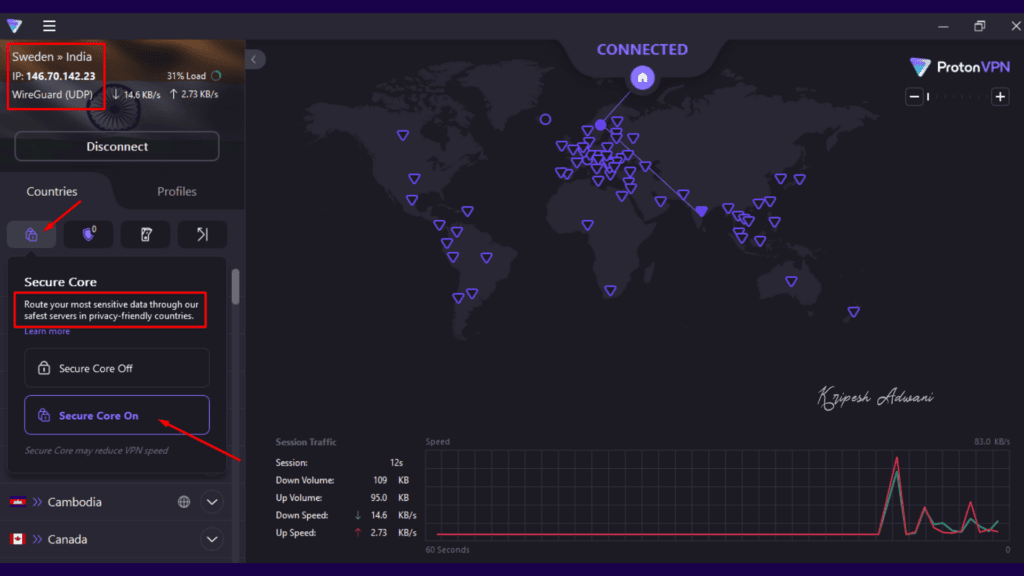Expand the Cambodia server list
This screenshot has width=1024, height=576.
pos(212,501)
